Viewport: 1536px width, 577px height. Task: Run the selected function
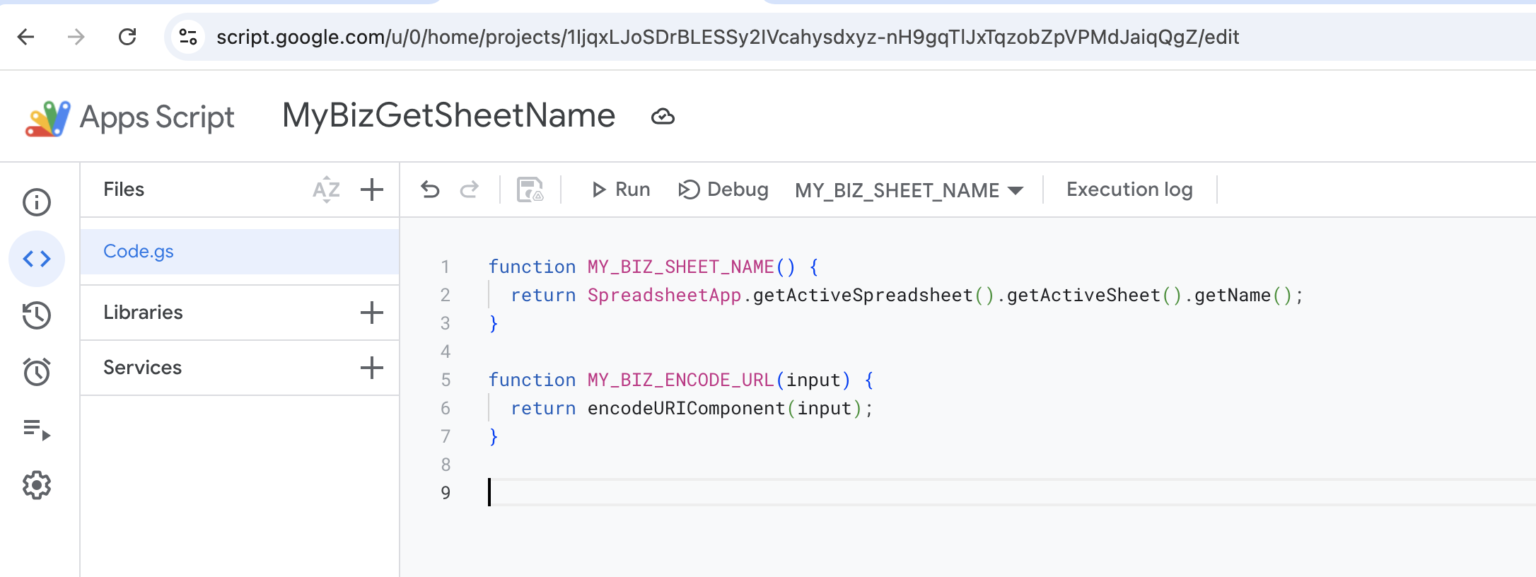[620, 189]
